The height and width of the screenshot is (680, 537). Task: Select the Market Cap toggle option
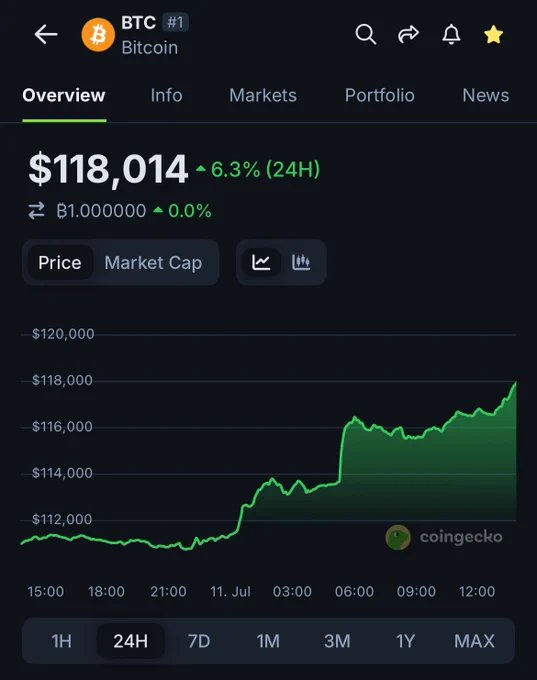(x=153, y=262)
